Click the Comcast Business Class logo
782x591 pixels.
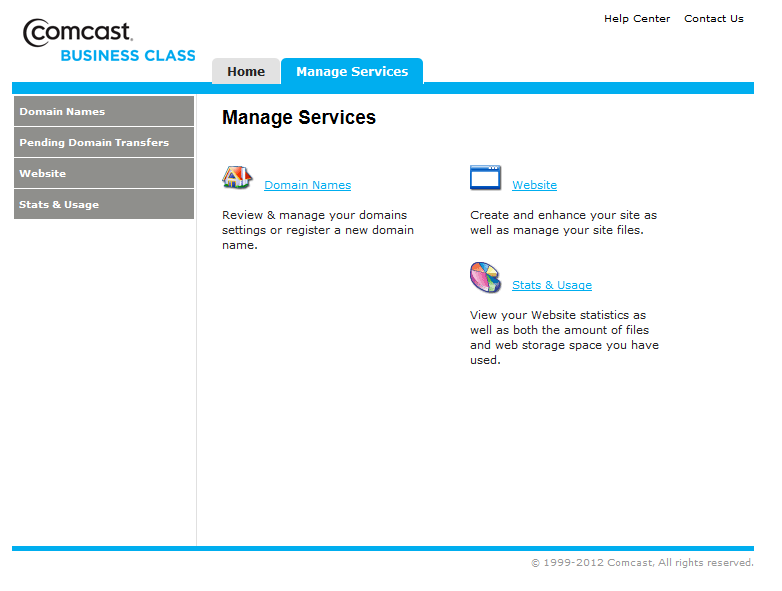tap(109, 40)
